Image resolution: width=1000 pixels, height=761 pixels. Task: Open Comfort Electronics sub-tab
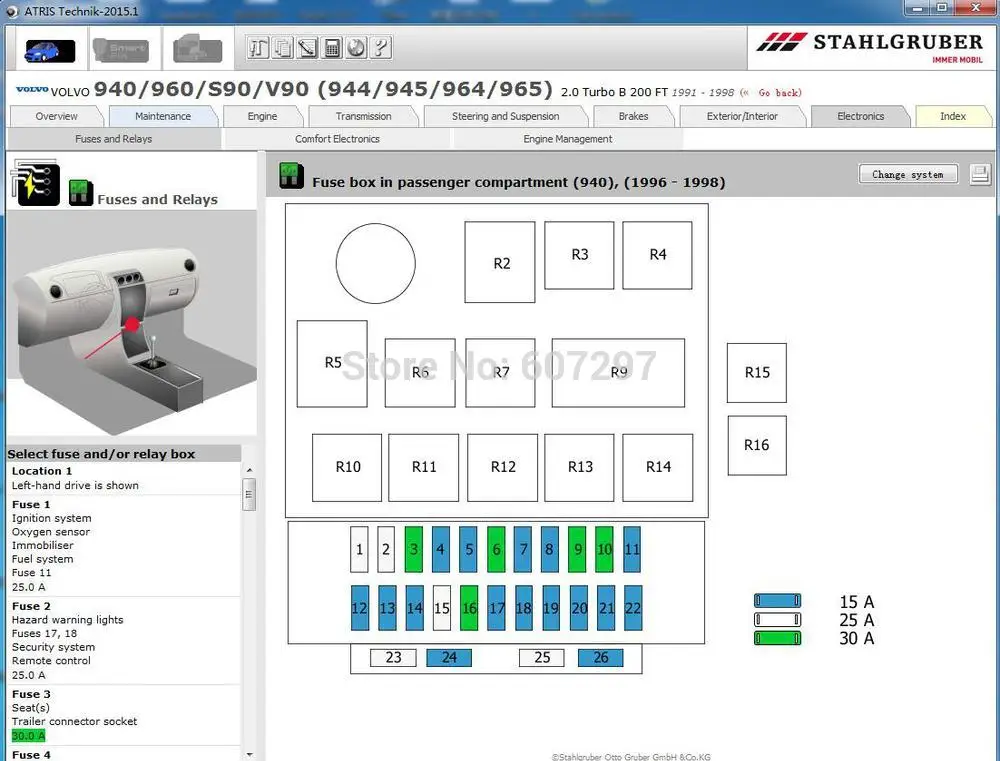(x=337, y=138)
